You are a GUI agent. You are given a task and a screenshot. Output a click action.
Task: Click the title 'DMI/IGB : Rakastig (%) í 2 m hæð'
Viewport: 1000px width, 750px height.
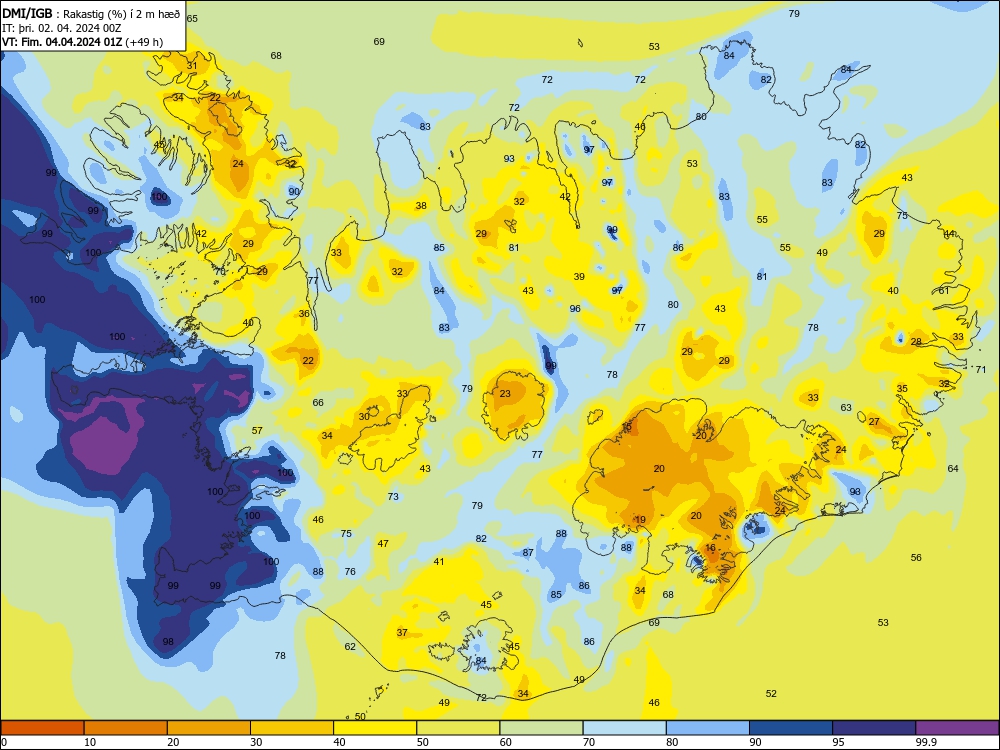tap(91, 13)
